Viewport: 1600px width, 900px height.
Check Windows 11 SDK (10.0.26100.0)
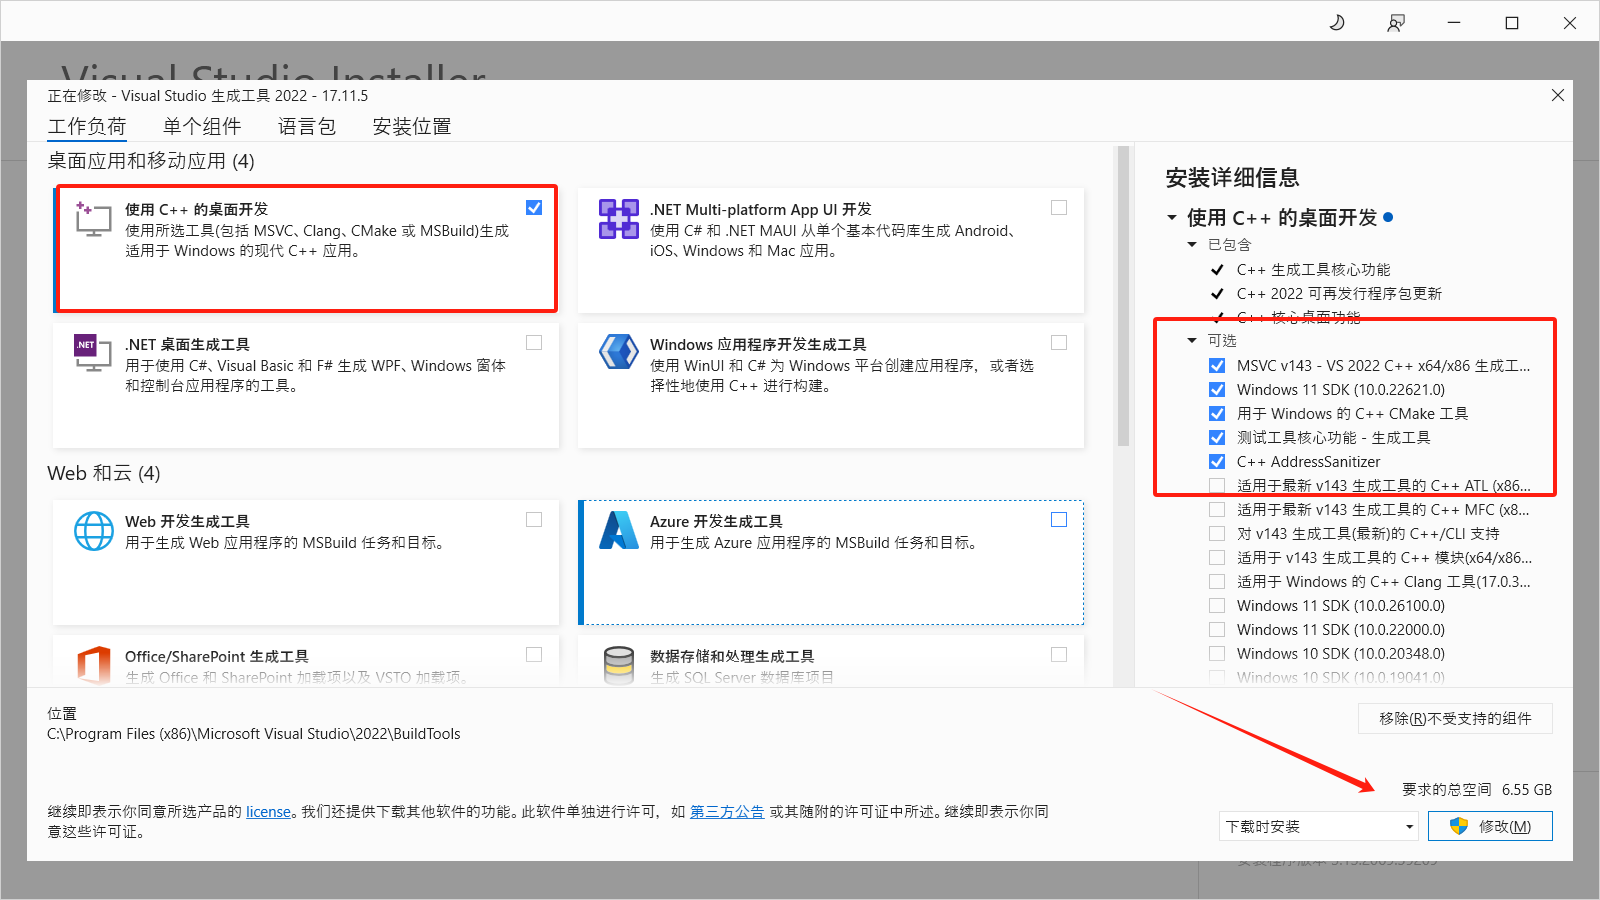[x=1217, y=606]
